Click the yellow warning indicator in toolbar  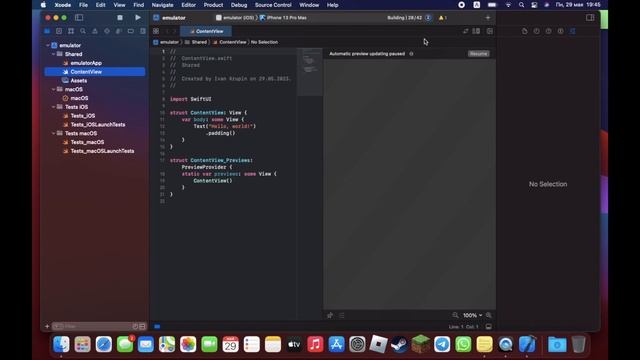(x=442, y=18)
